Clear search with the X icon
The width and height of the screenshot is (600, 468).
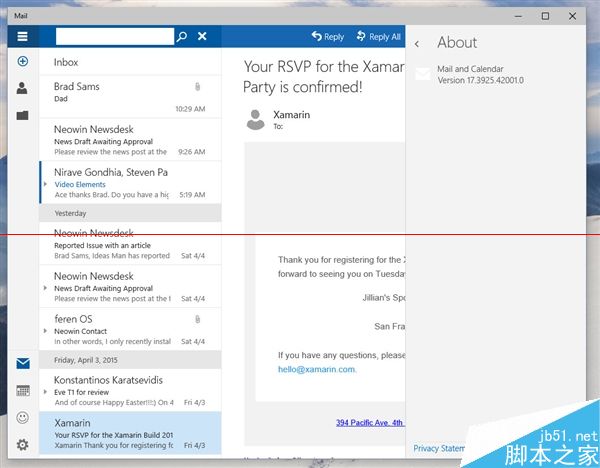pos(202,36)
